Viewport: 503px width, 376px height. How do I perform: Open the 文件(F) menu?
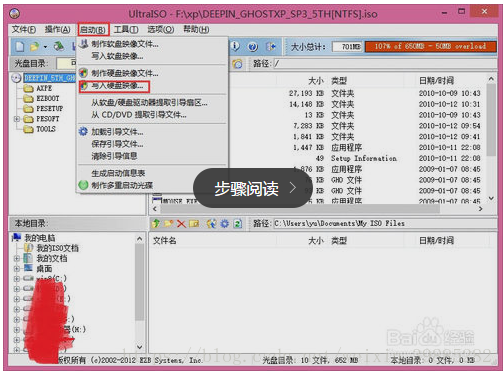(24, 30)
